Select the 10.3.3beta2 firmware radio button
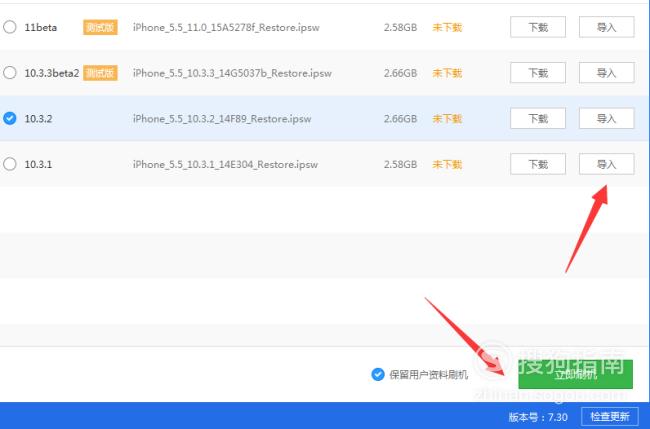Screen dimensions: 650x429 tap(10, 73)
